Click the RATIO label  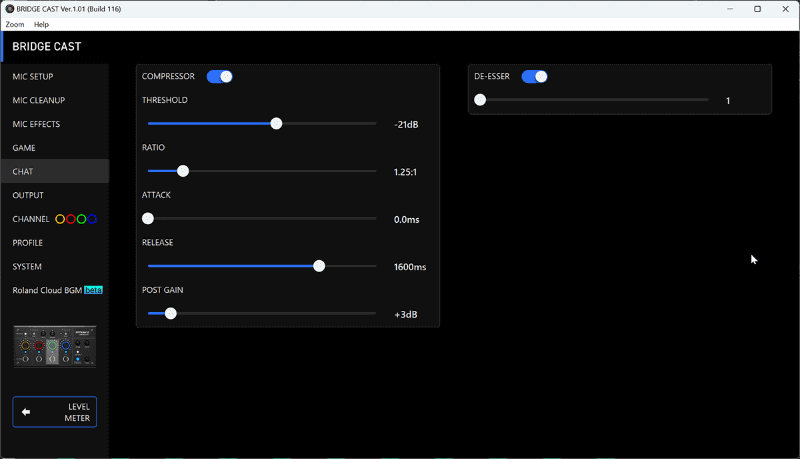coord(154,147)
